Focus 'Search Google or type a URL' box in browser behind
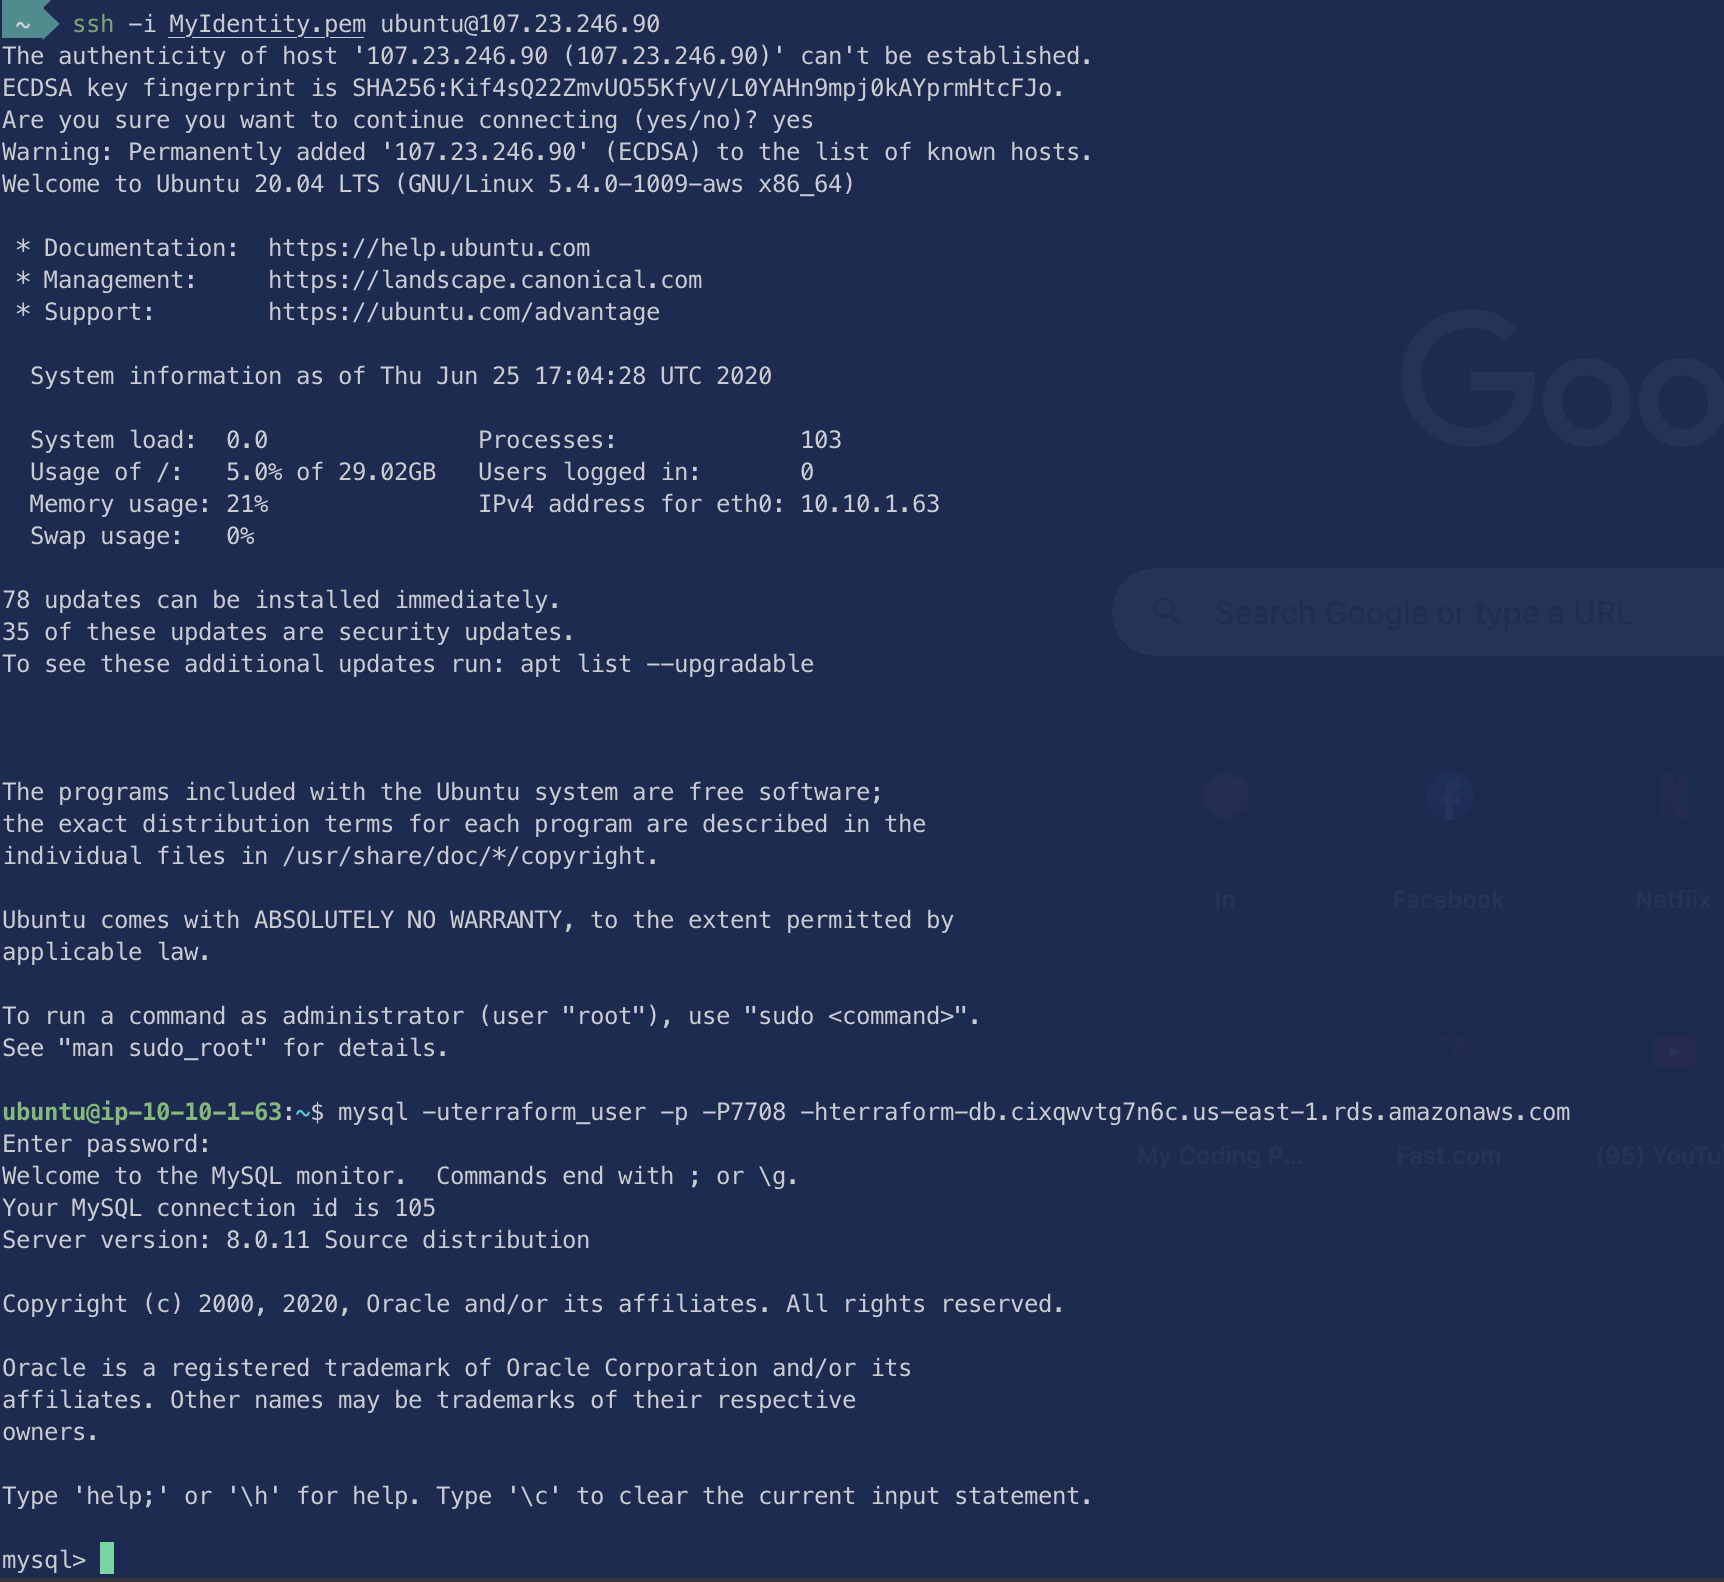The image size is (1724, 1582). point(1418,612)
